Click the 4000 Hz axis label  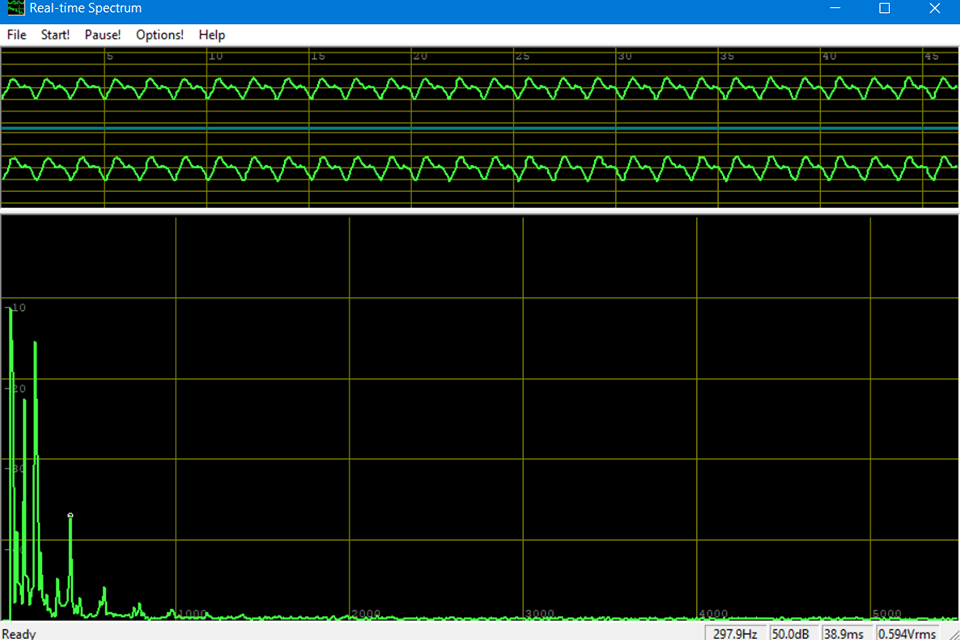click(x=713, y=614)
